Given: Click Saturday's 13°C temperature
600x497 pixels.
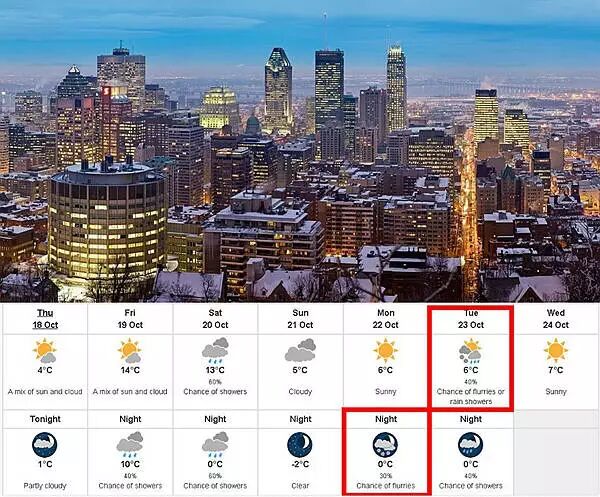Looking at the screenshot, I should point(215,370).
